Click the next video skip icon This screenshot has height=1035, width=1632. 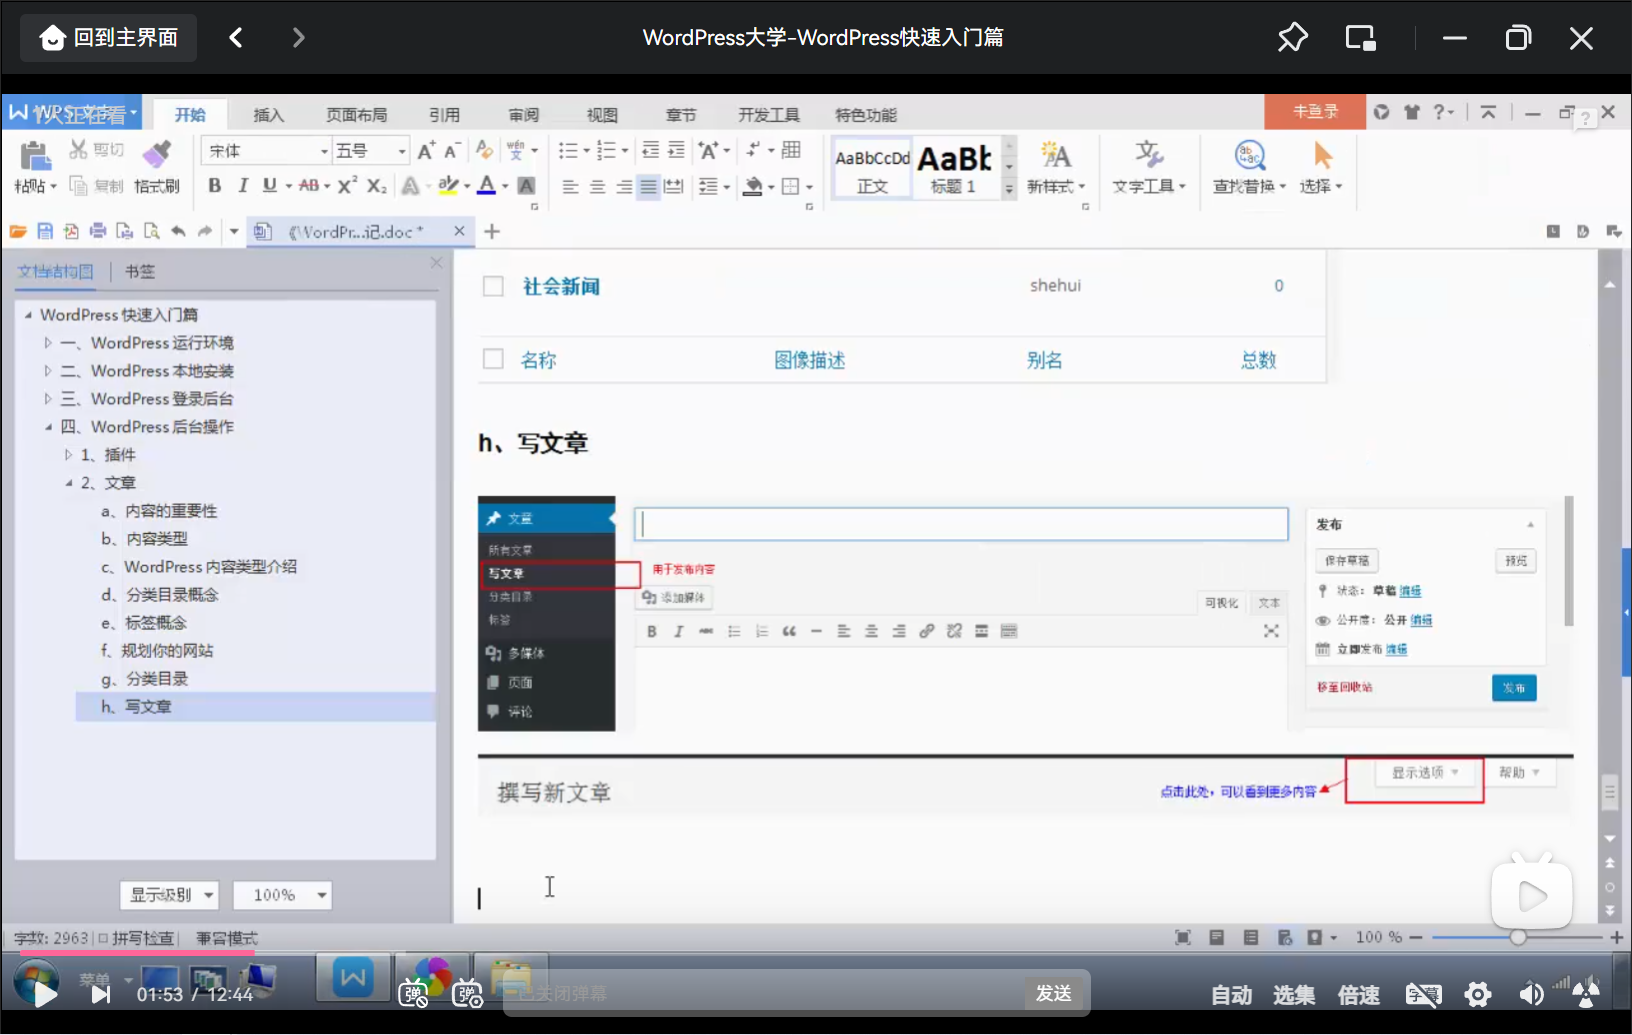[101, 994]
